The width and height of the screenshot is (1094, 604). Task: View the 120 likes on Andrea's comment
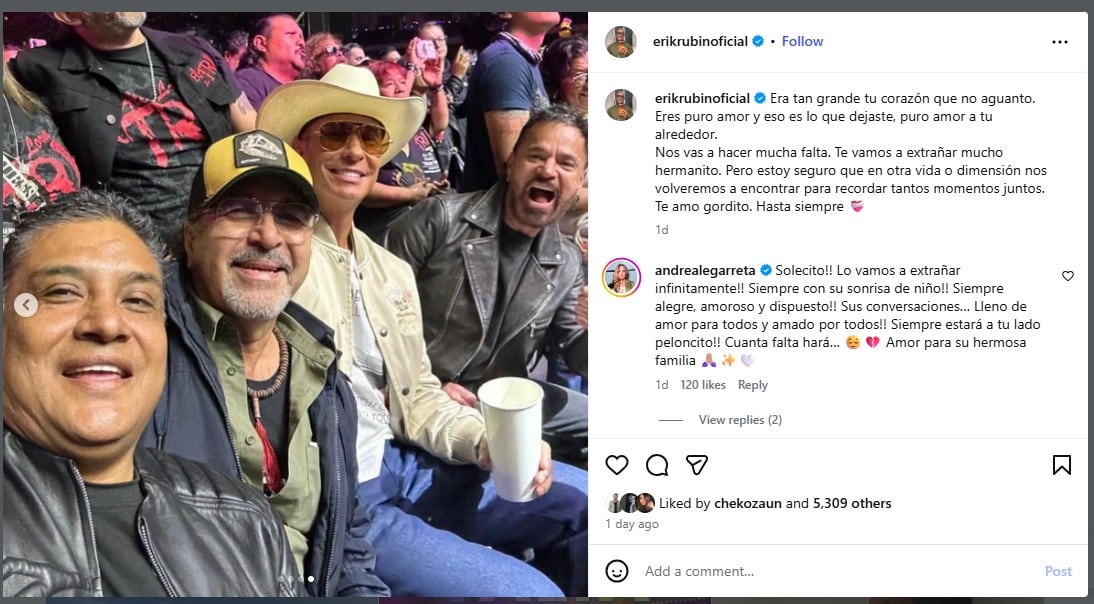(703, 384)
